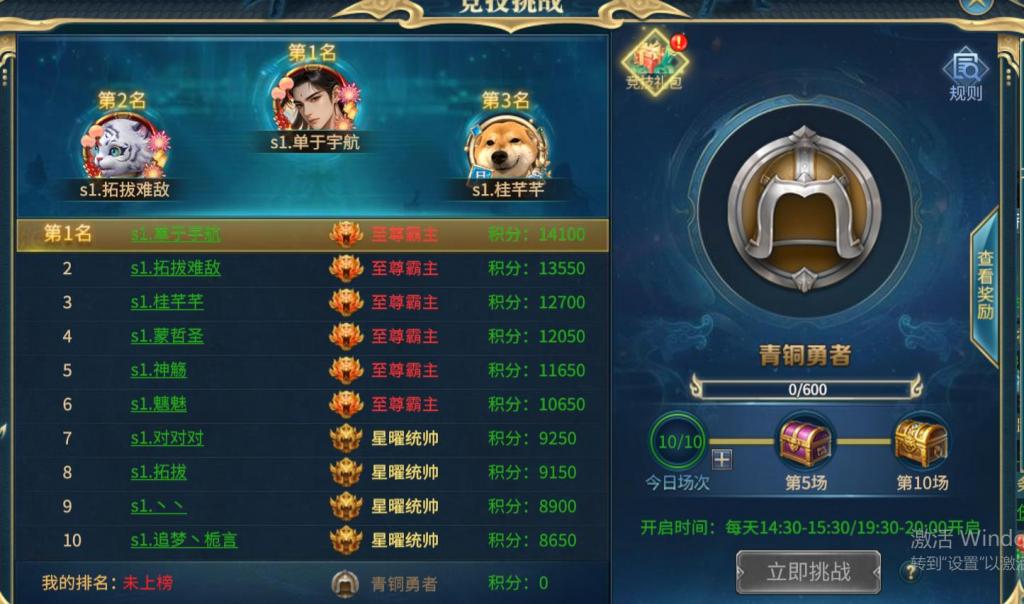Screen dimensions: 1024x604
Task: Click the second place white tiger avatar
Action: tap(124, 146)
